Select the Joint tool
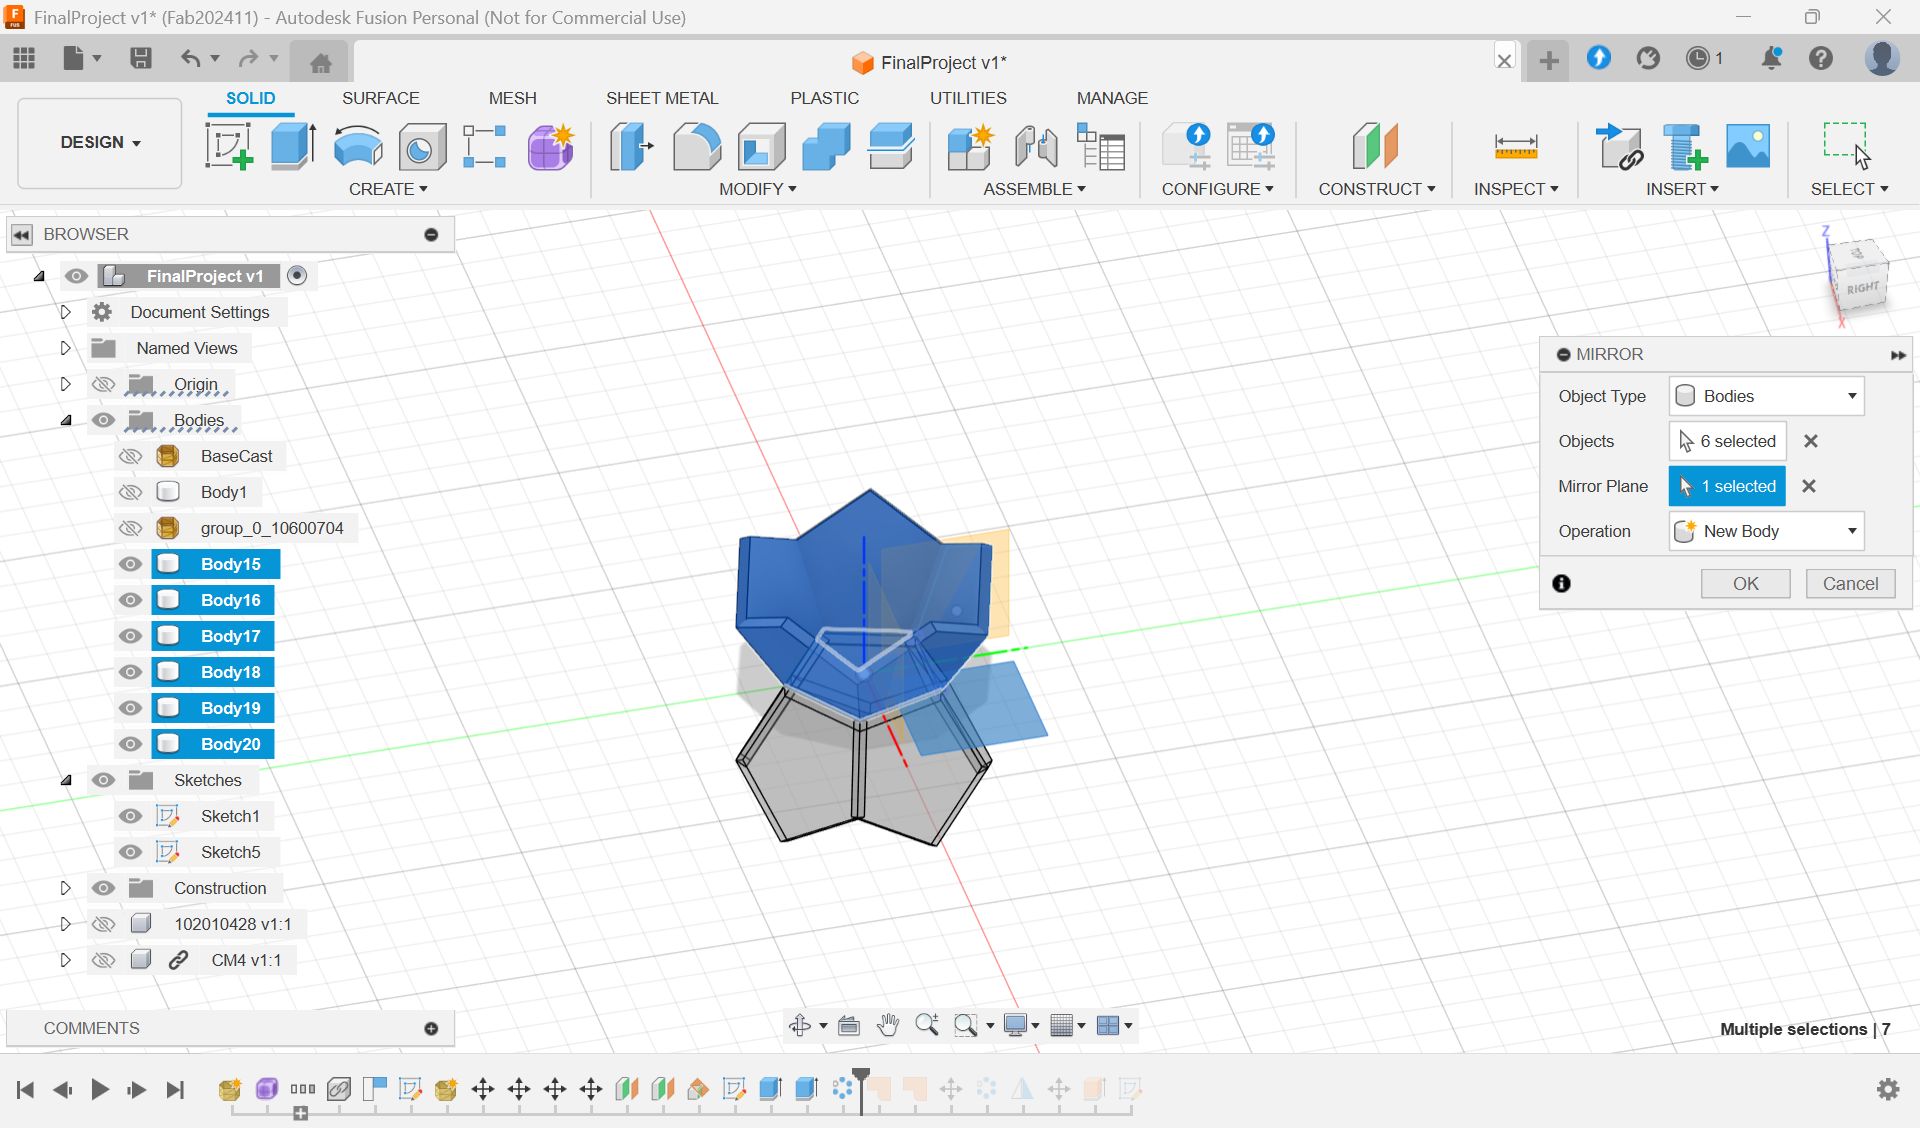Viewport: 1920px width, 1128px height. pyautogui.click(x=1036, y=146)
